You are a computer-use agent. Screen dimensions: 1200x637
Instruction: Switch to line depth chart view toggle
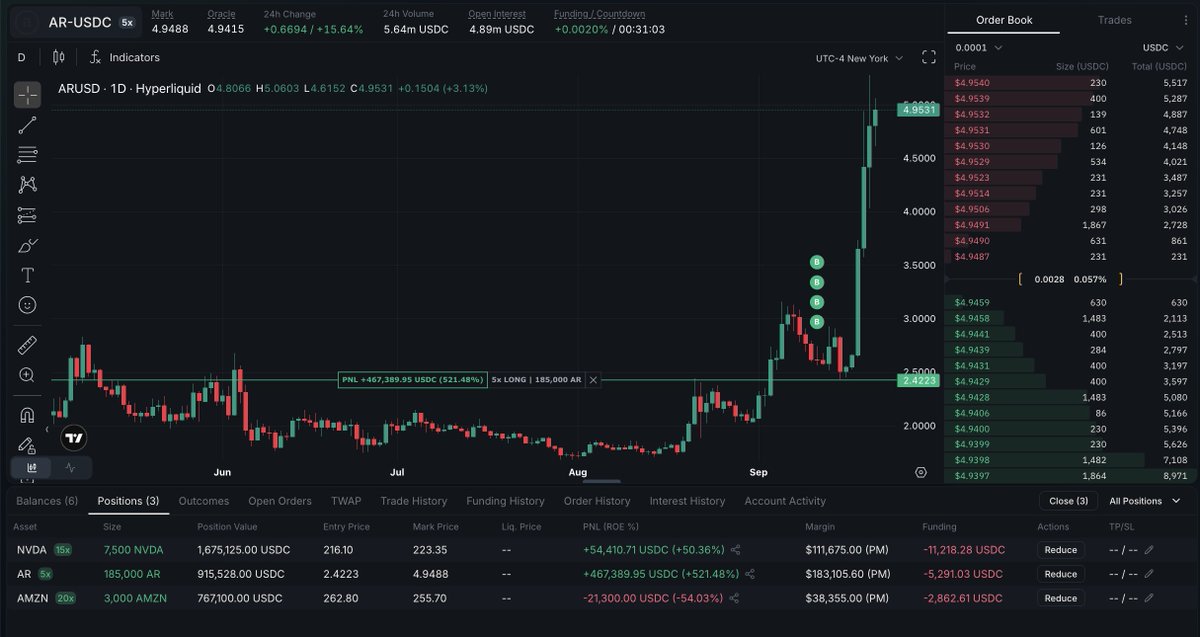click(x=70, y=467)
